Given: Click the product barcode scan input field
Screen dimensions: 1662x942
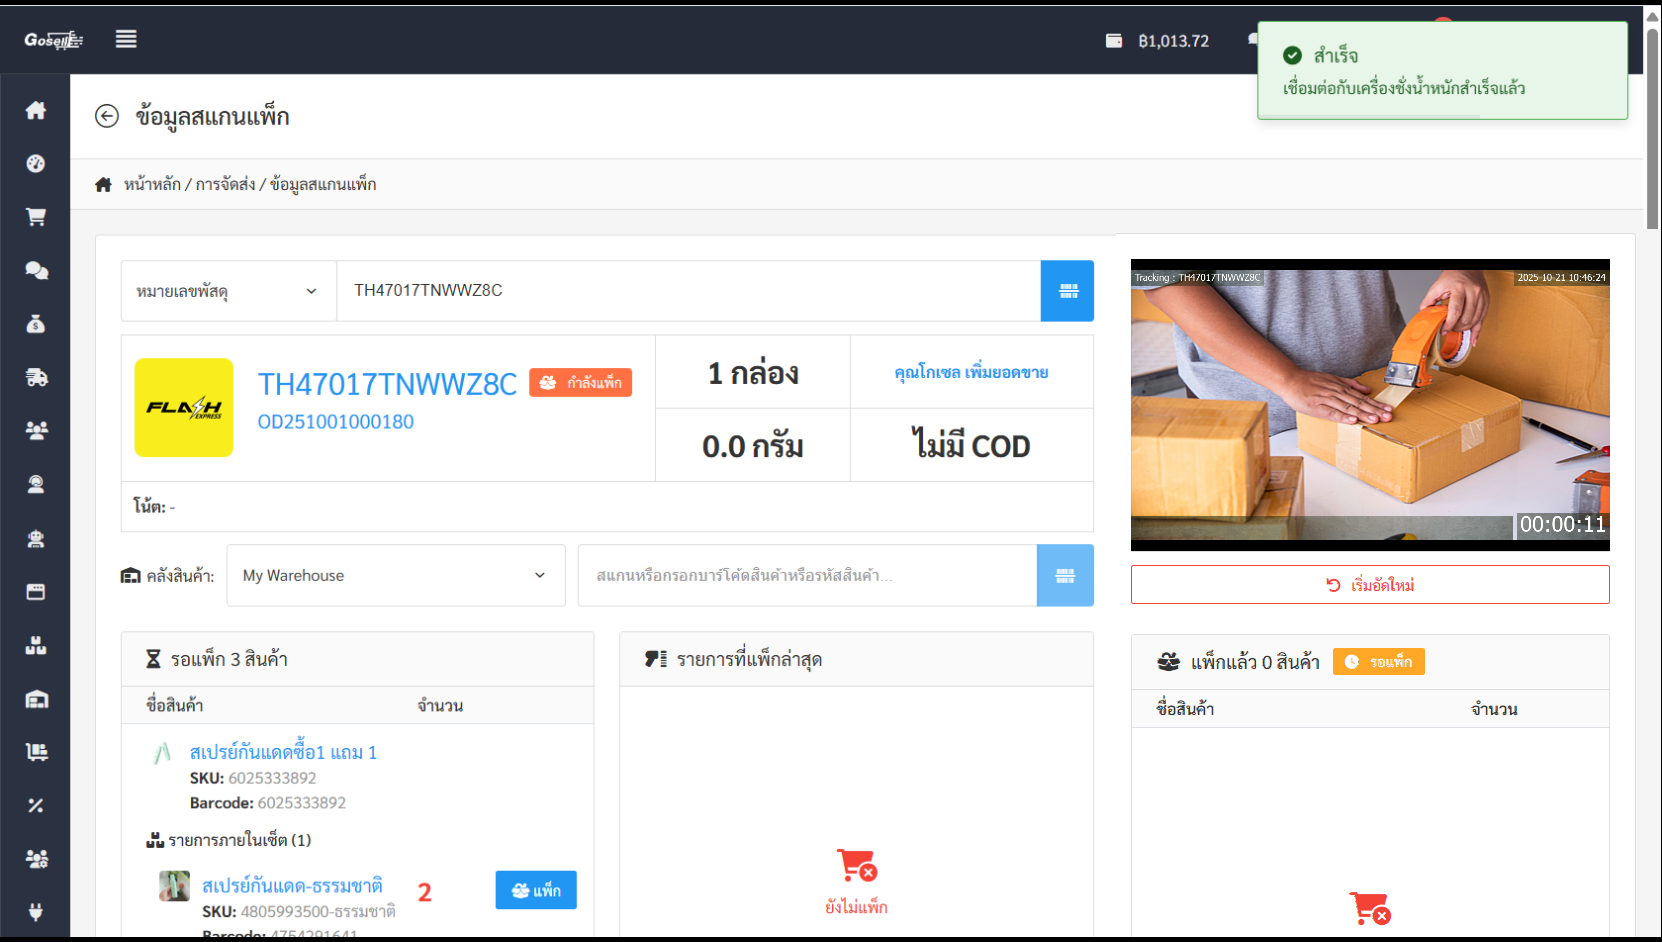Looking at the screenshot, I should coord(806,576).
